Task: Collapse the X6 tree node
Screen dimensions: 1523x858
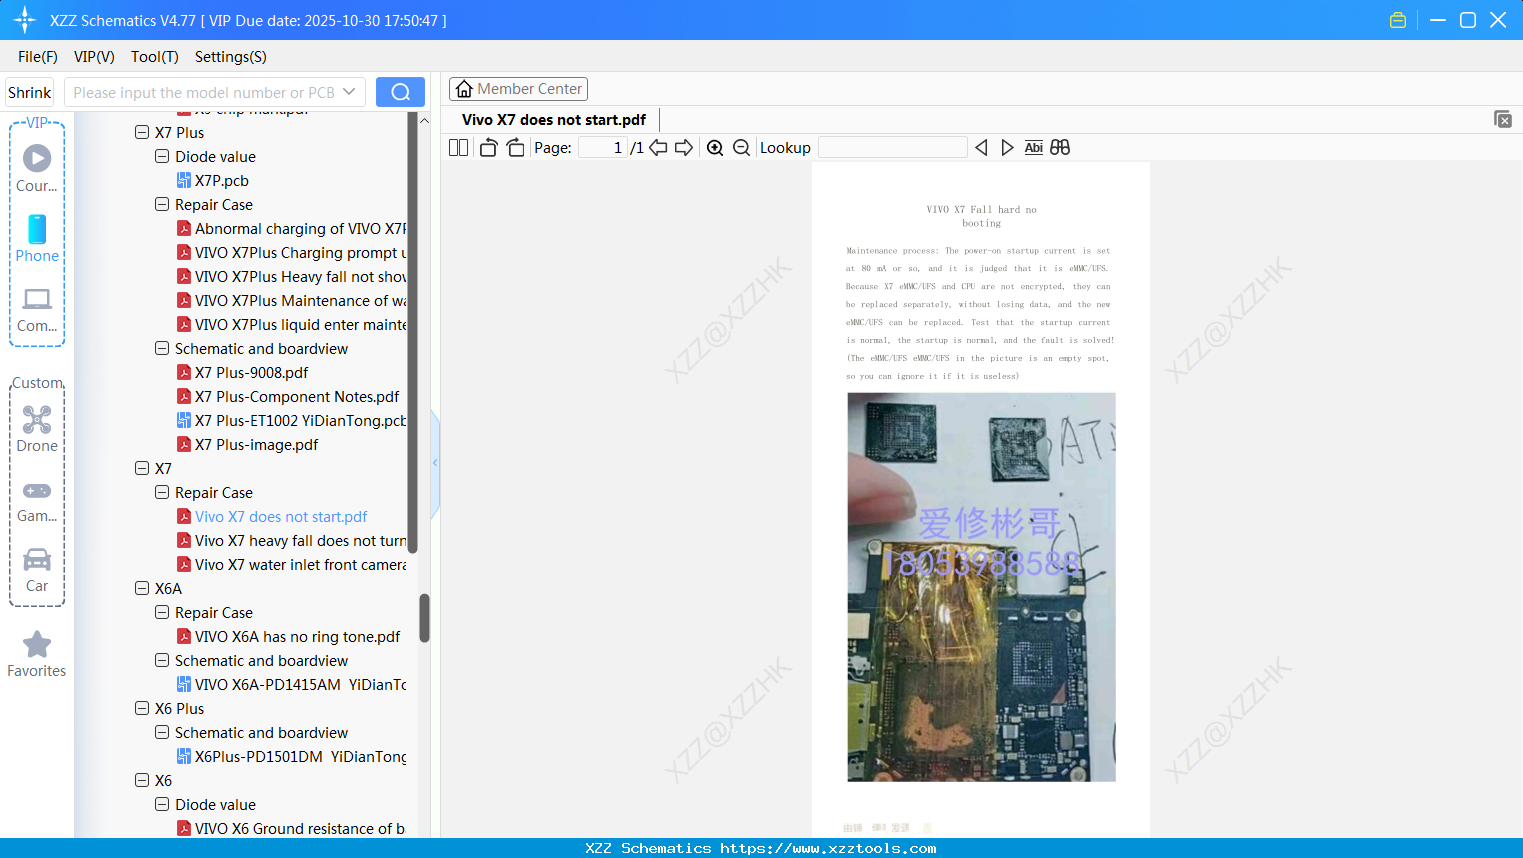Action: click(x=142, y=780)
